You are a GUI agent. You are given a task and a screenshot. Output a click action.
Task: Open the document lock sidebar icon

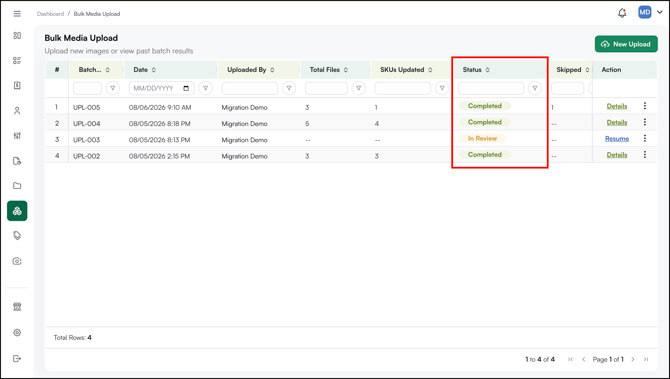17,161
